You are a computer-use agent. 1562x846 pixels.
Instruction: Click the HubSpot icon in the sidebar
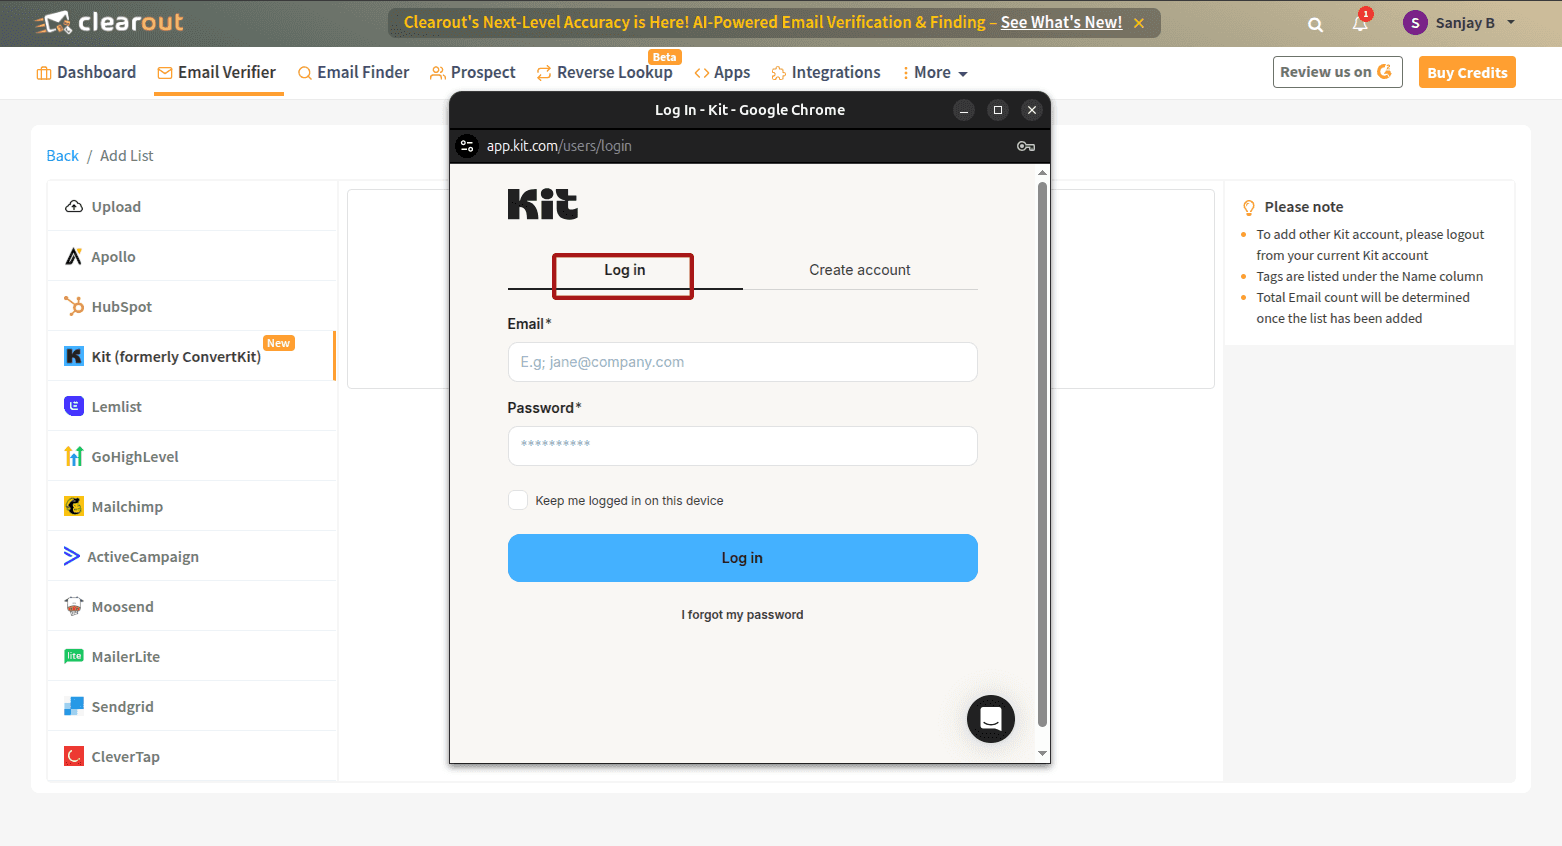pyautogui.click(x=74, y=306)
